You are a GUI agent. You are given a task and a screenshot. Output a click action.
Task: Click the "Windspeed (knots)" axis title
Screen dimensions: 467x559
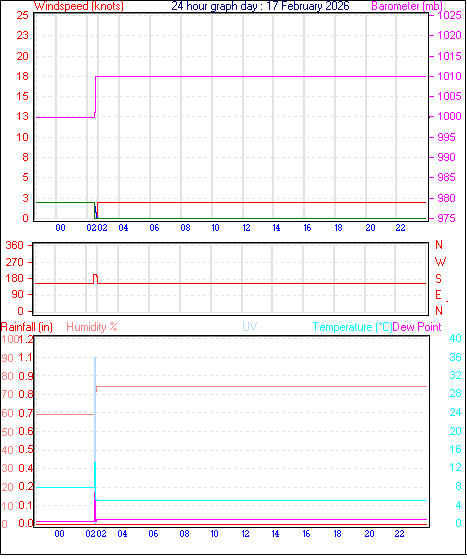coord(79,6)
